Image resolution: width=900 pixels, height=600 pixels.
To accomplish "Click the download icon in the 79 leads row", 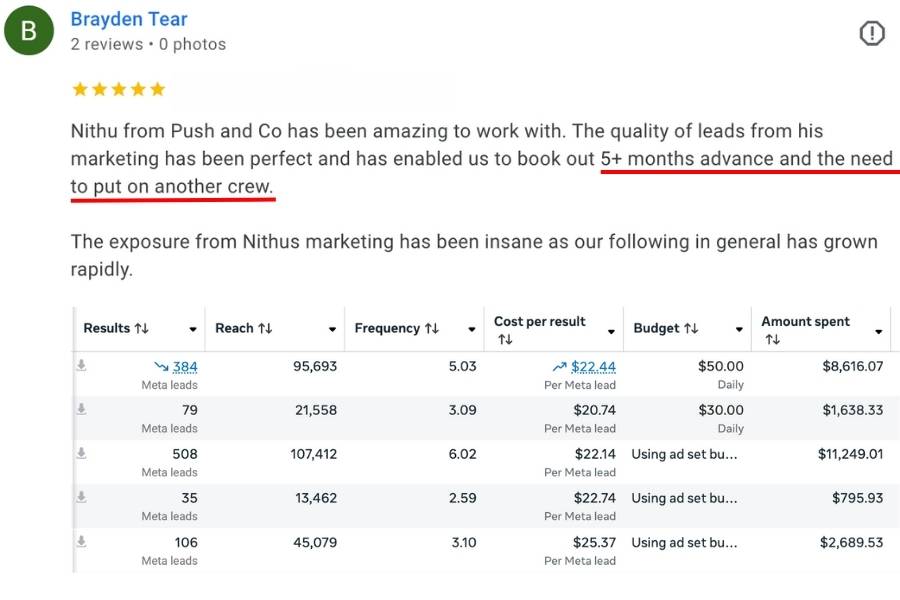I will (x=82, y=409).
